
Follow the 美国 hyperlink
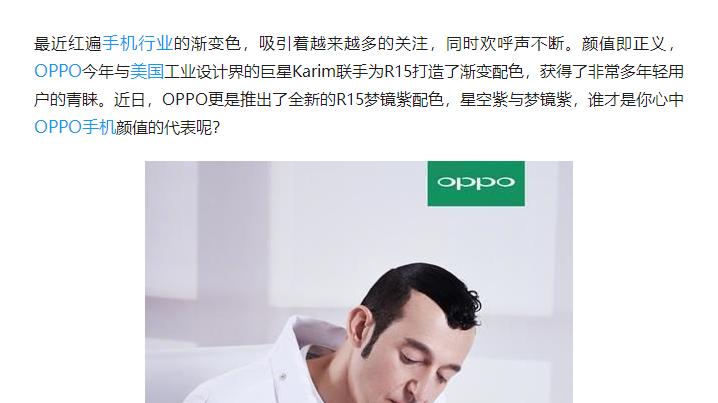pyautogui.click(x=147, y=72)
